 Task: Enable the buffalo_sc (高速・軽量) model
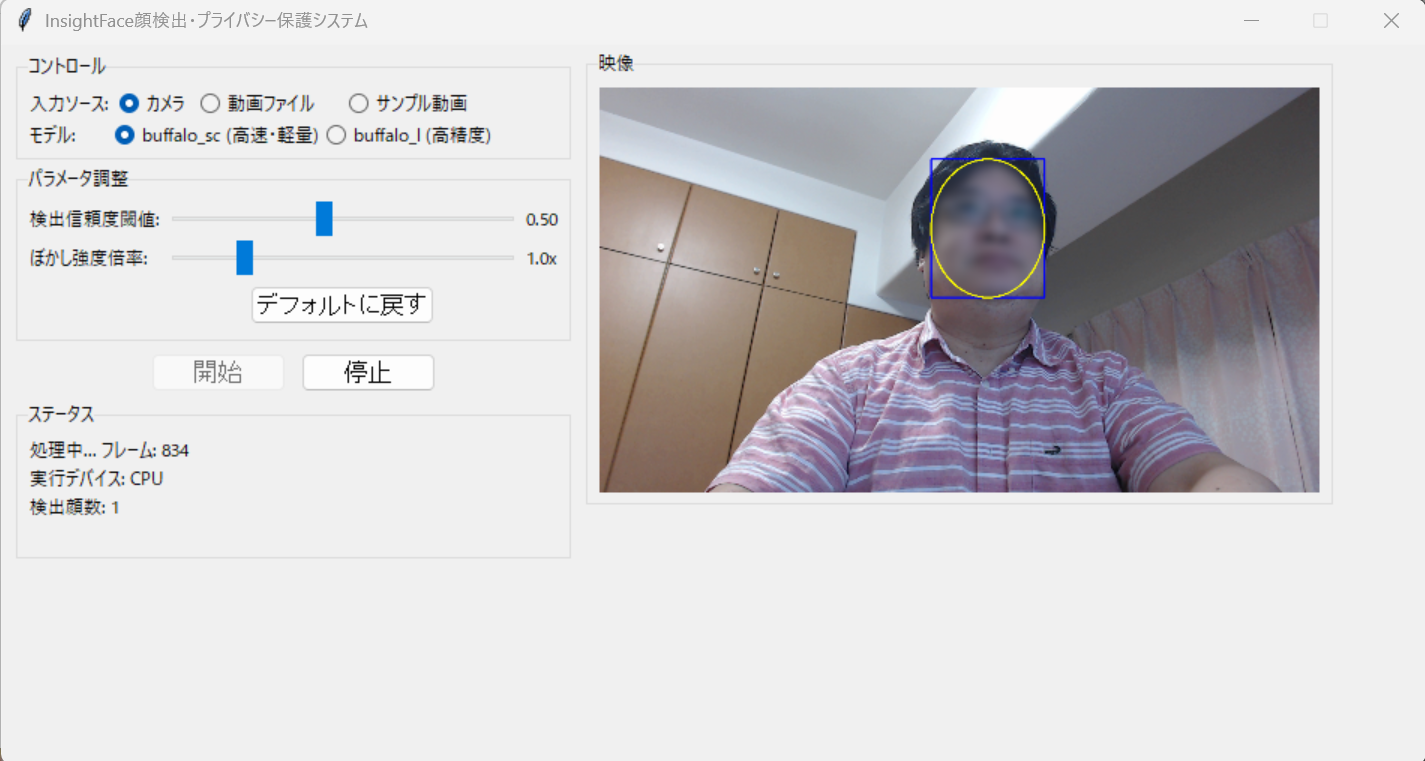point(123,134)
